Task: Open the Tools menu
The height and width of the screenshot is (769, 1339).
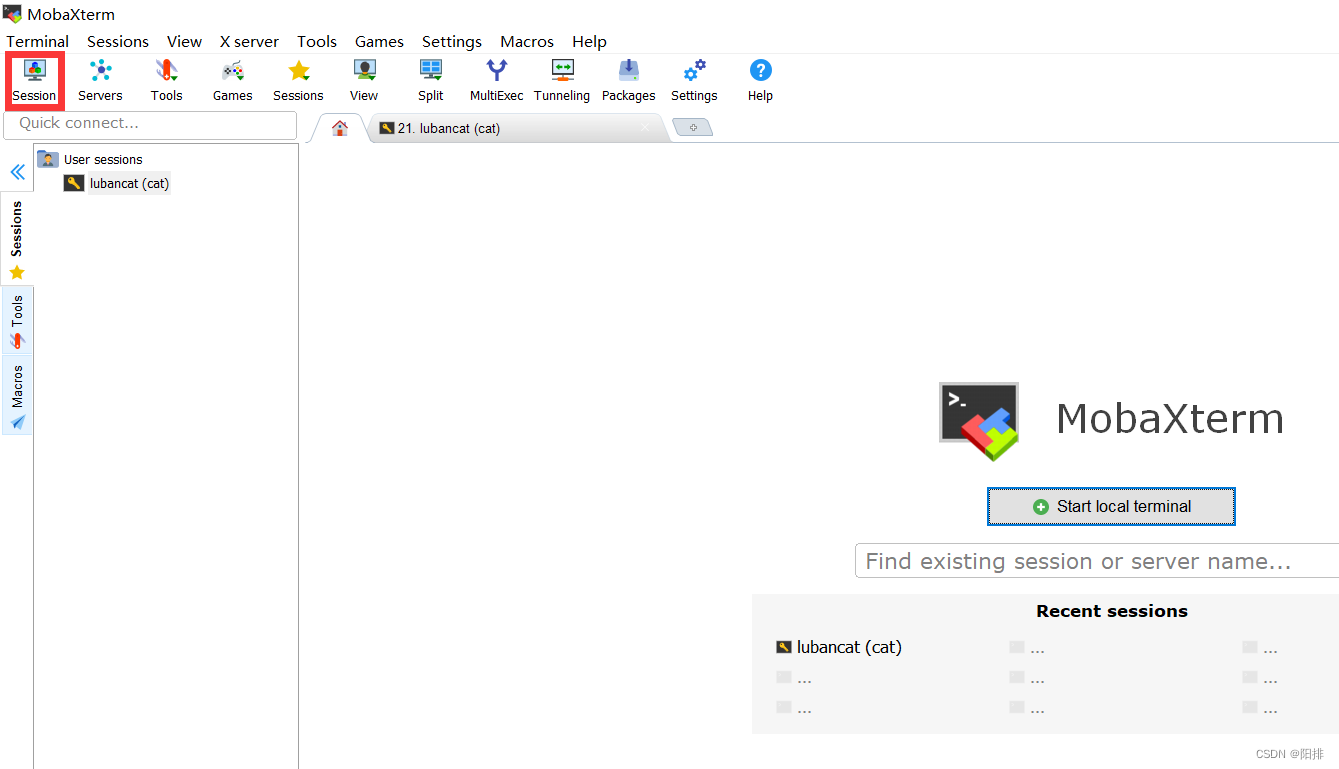Action: 317,41
